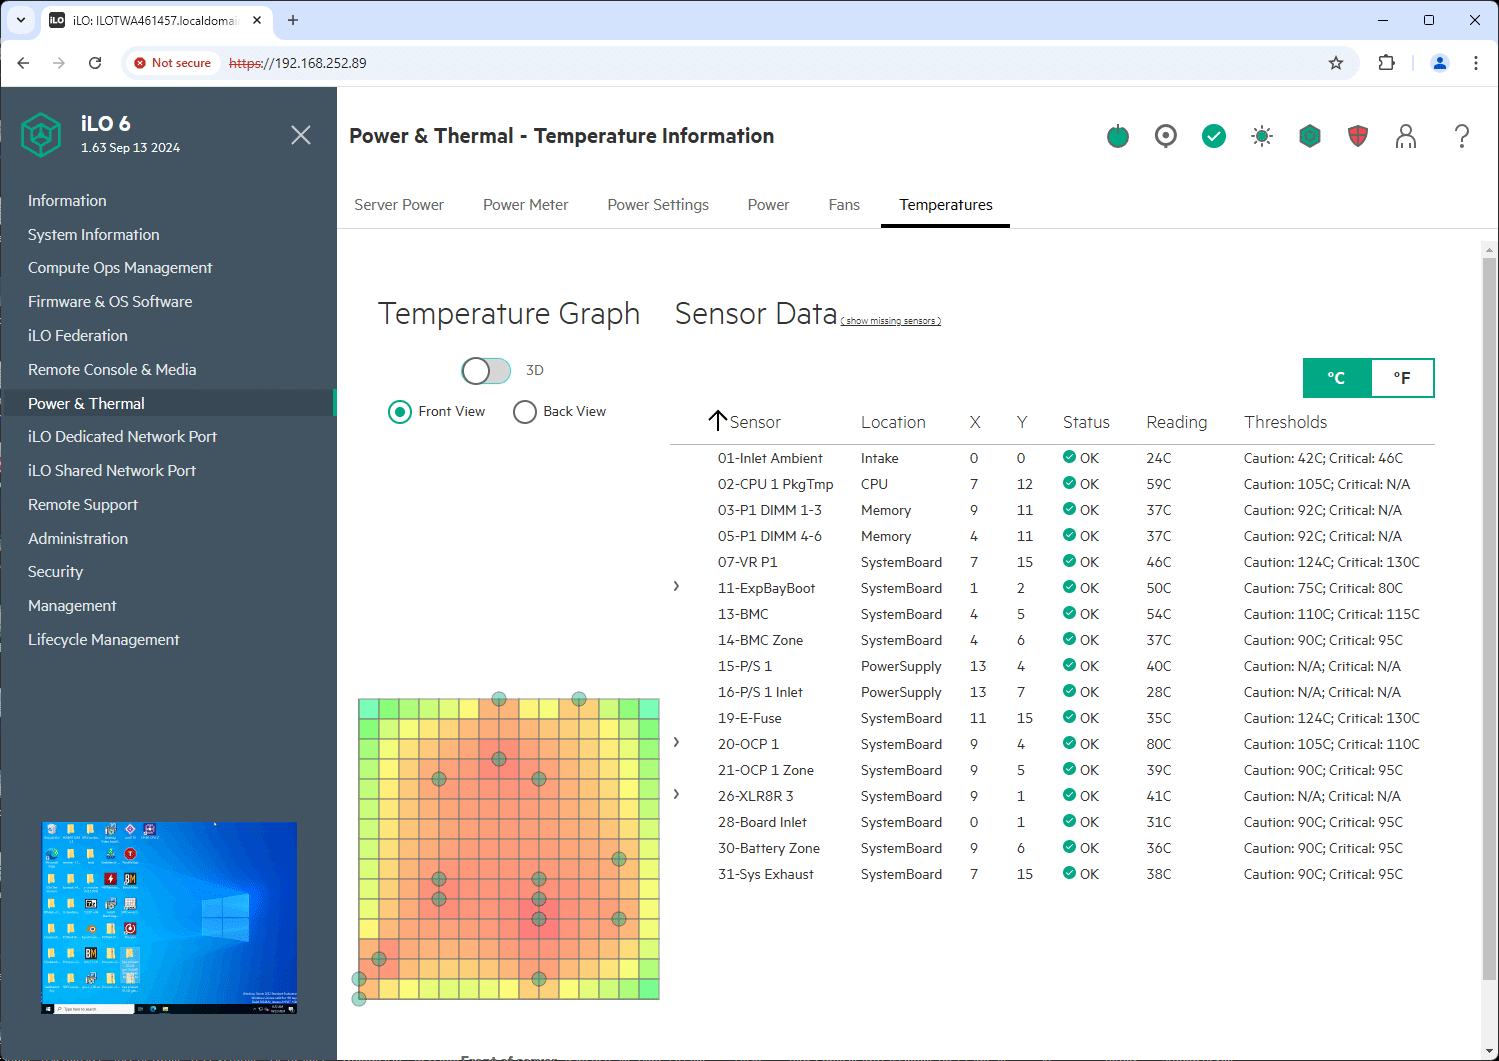Open browser extensions puzzle icon
This screenshot has height=1061, width=1499.
point(1386,63)
